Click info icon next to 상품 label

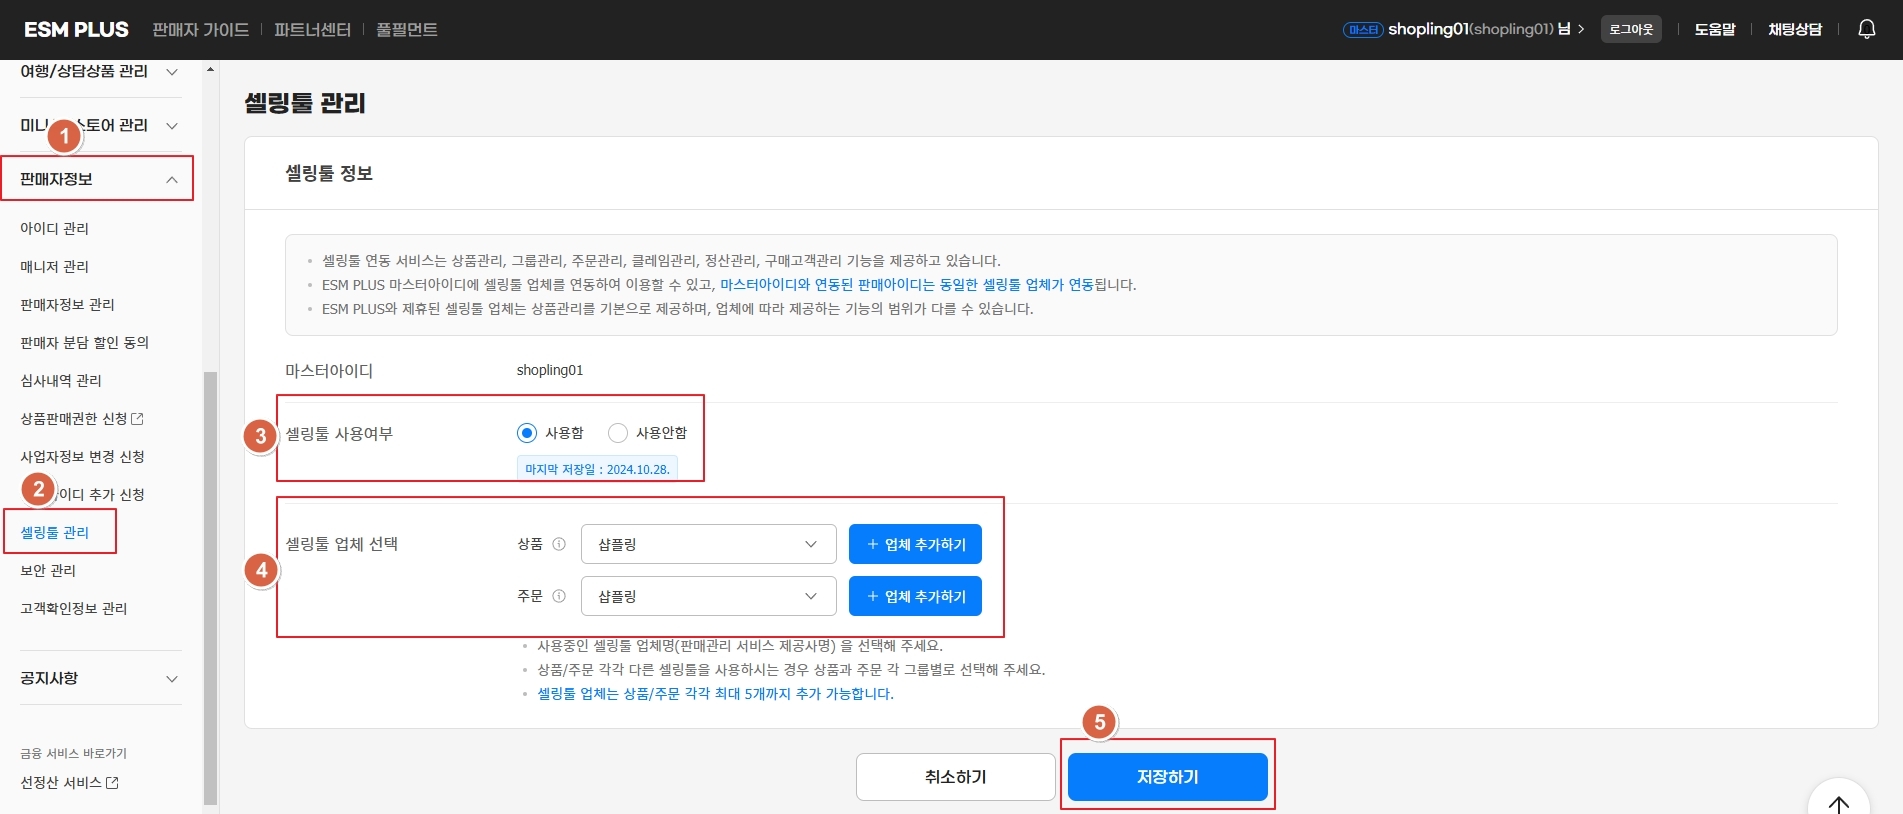point(559,544)
